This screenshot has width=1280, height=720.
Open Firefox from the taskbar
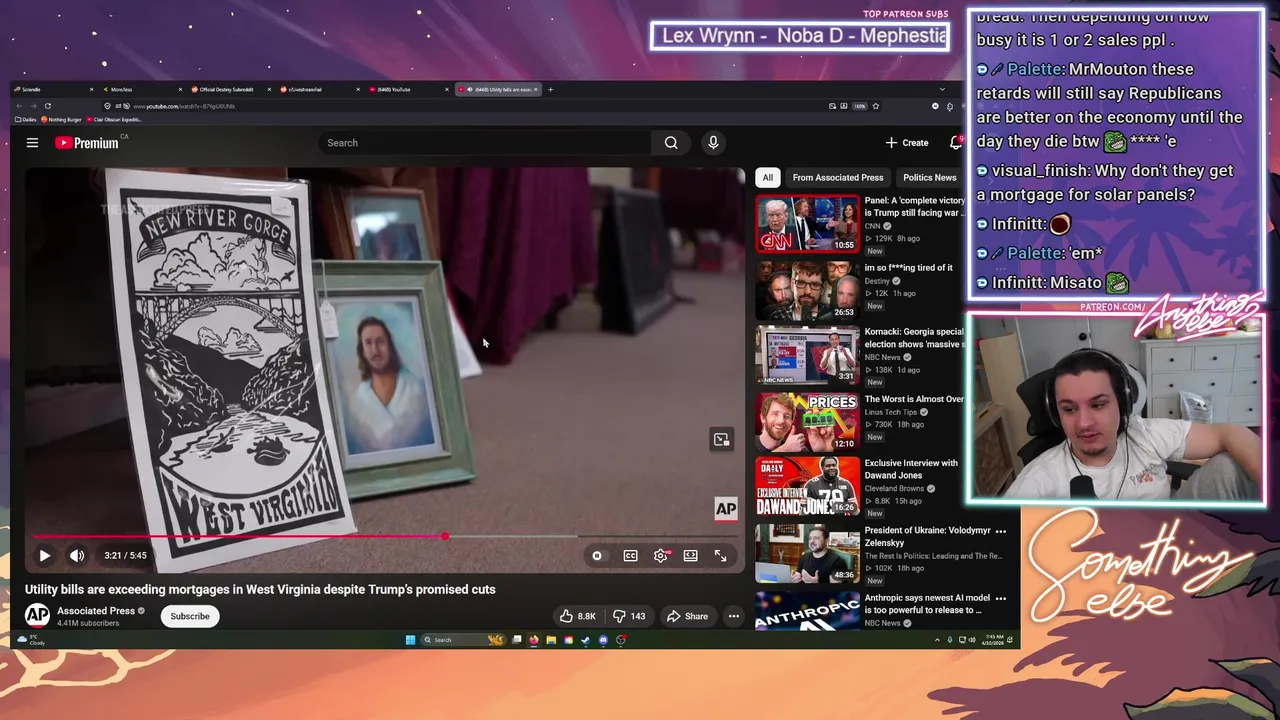(534, 640)
